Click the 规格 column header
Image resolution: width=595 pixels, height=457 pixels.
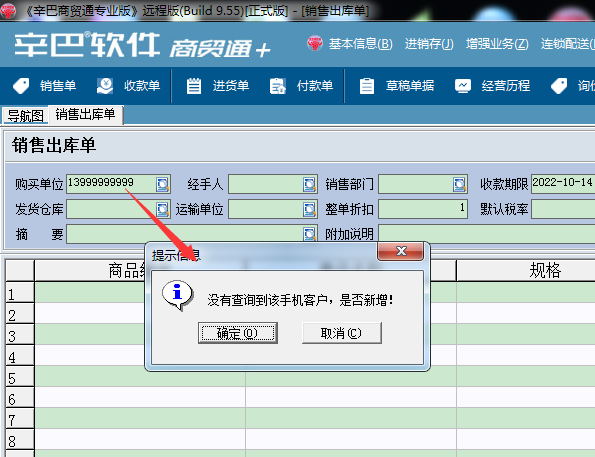point(526,271)
